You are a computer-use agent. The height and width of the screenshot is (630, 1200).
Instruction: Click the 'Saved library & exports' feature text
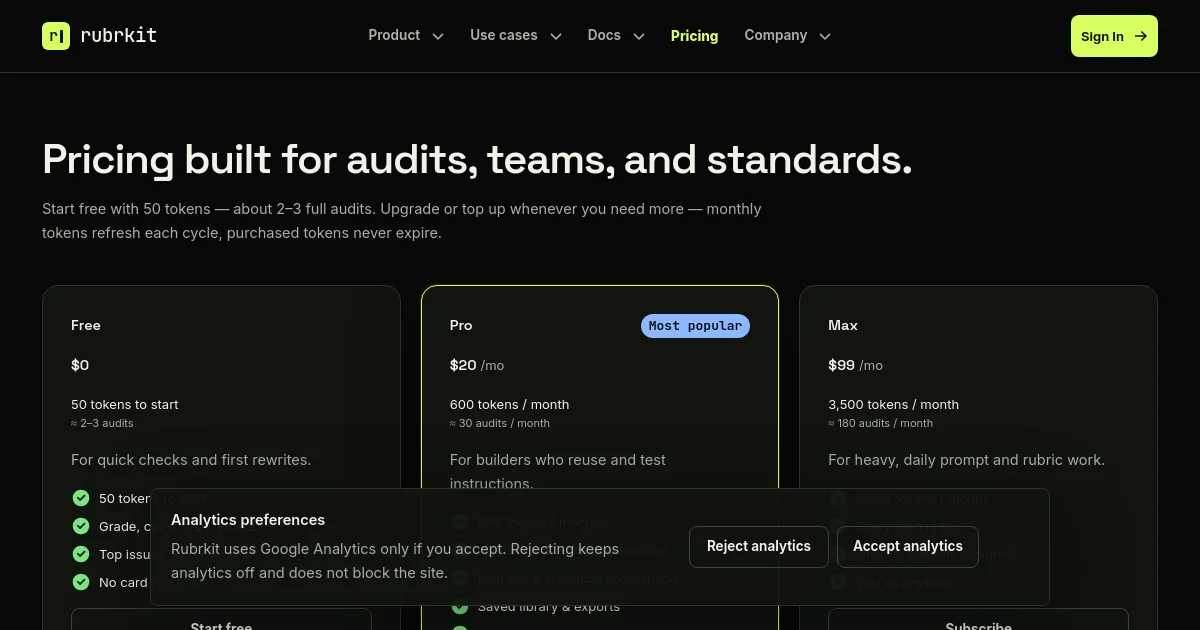[x=549, y=607]
